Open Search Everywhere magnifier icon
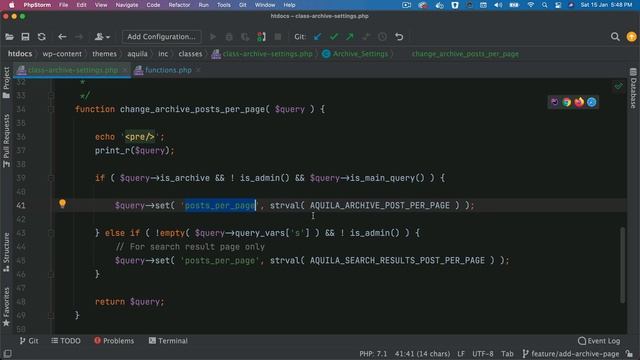Viewport: 640px width, 360px height. (x=615, y=37)
